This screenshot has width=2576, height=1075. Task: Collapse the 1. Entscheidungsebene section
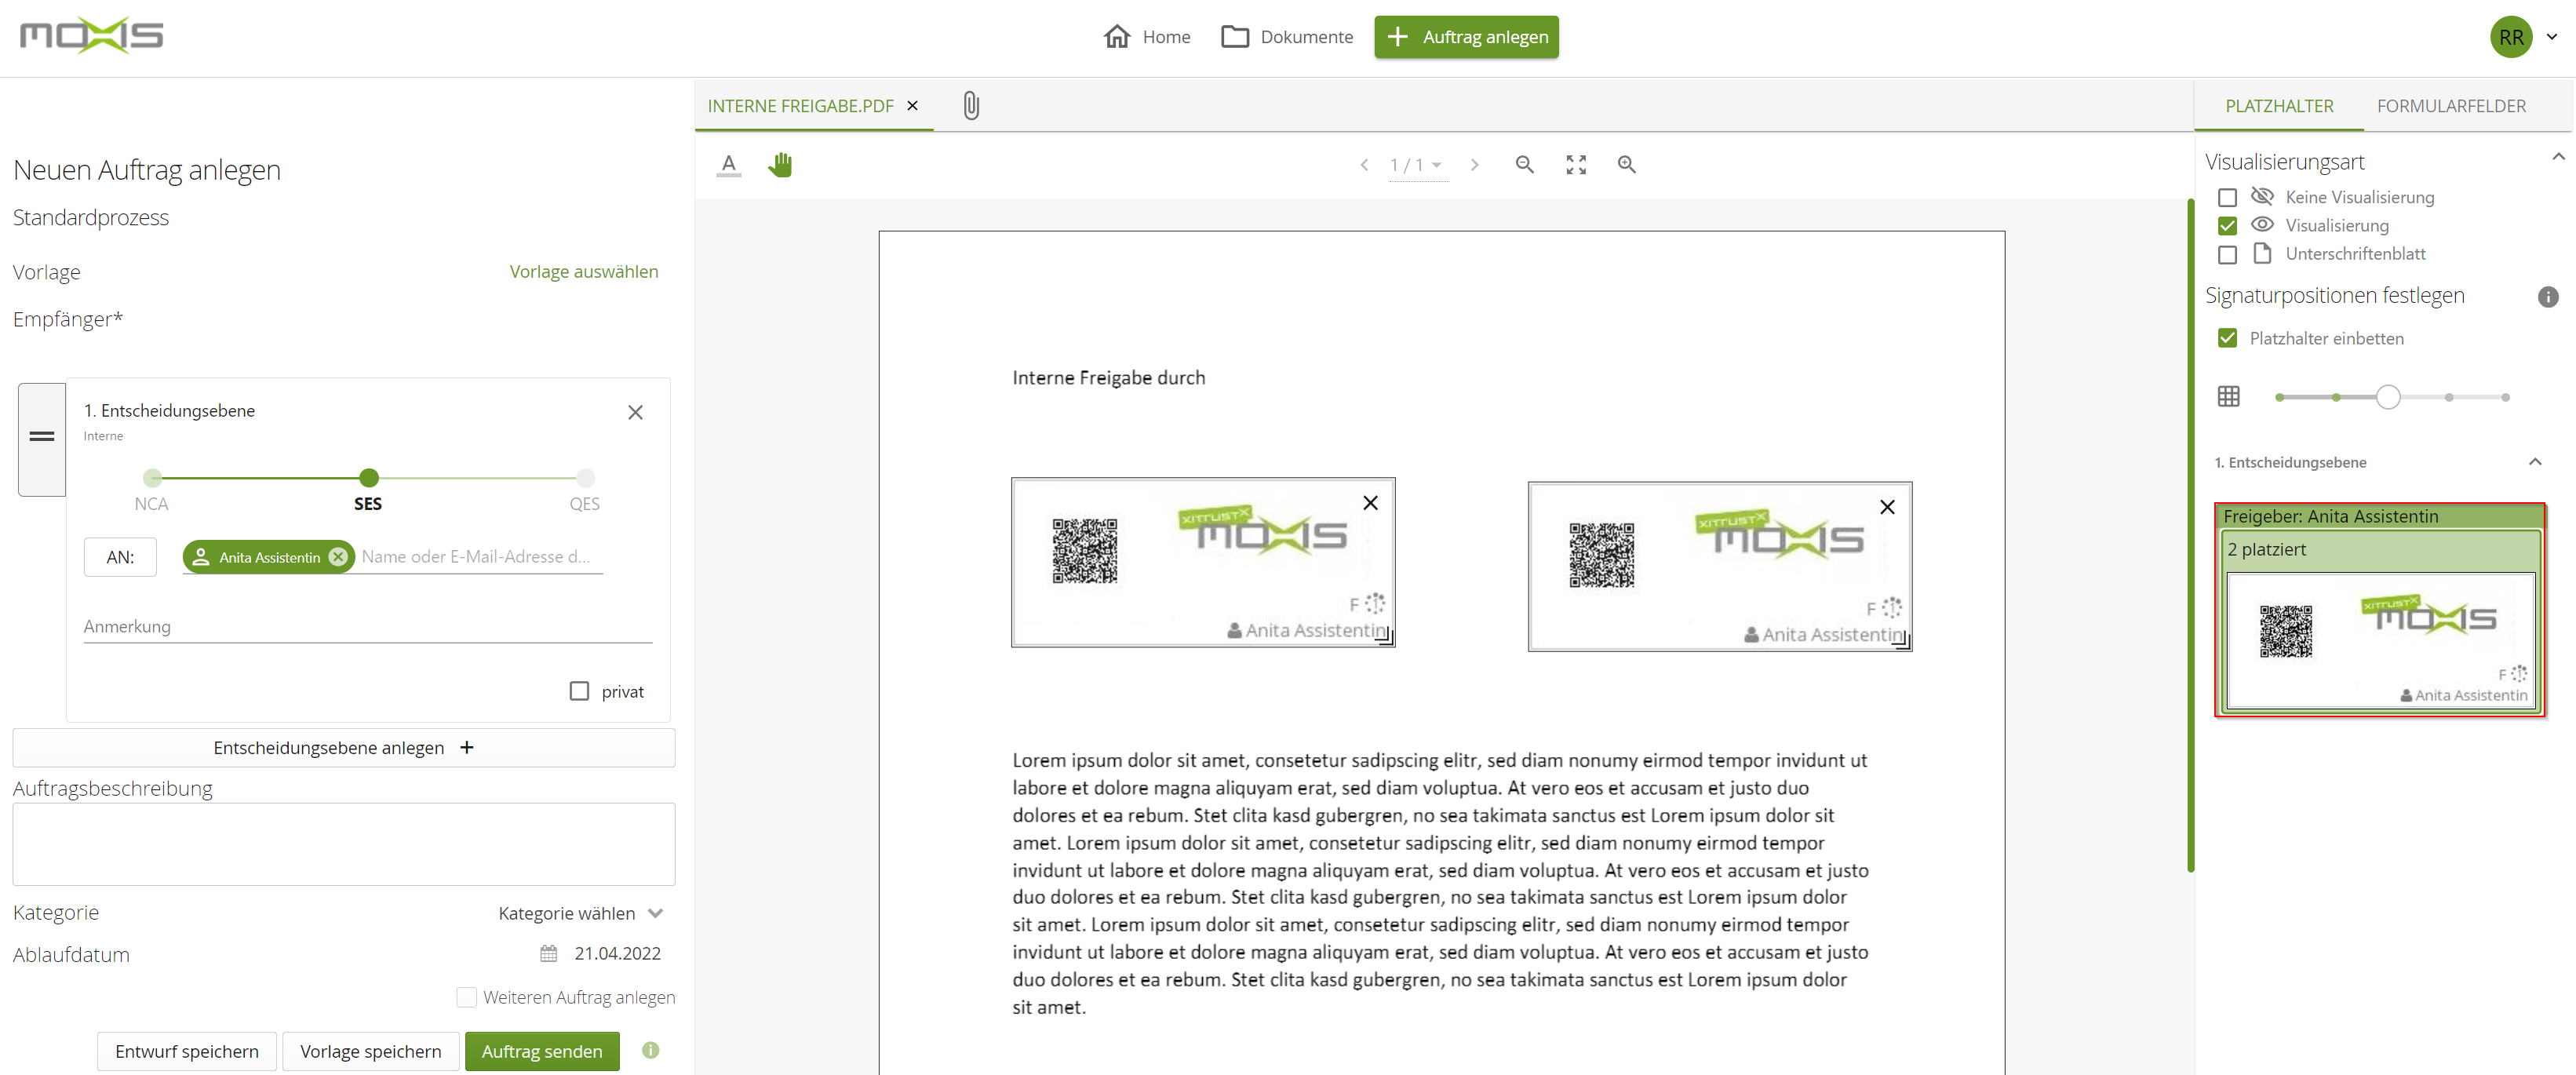point(2537,461)
